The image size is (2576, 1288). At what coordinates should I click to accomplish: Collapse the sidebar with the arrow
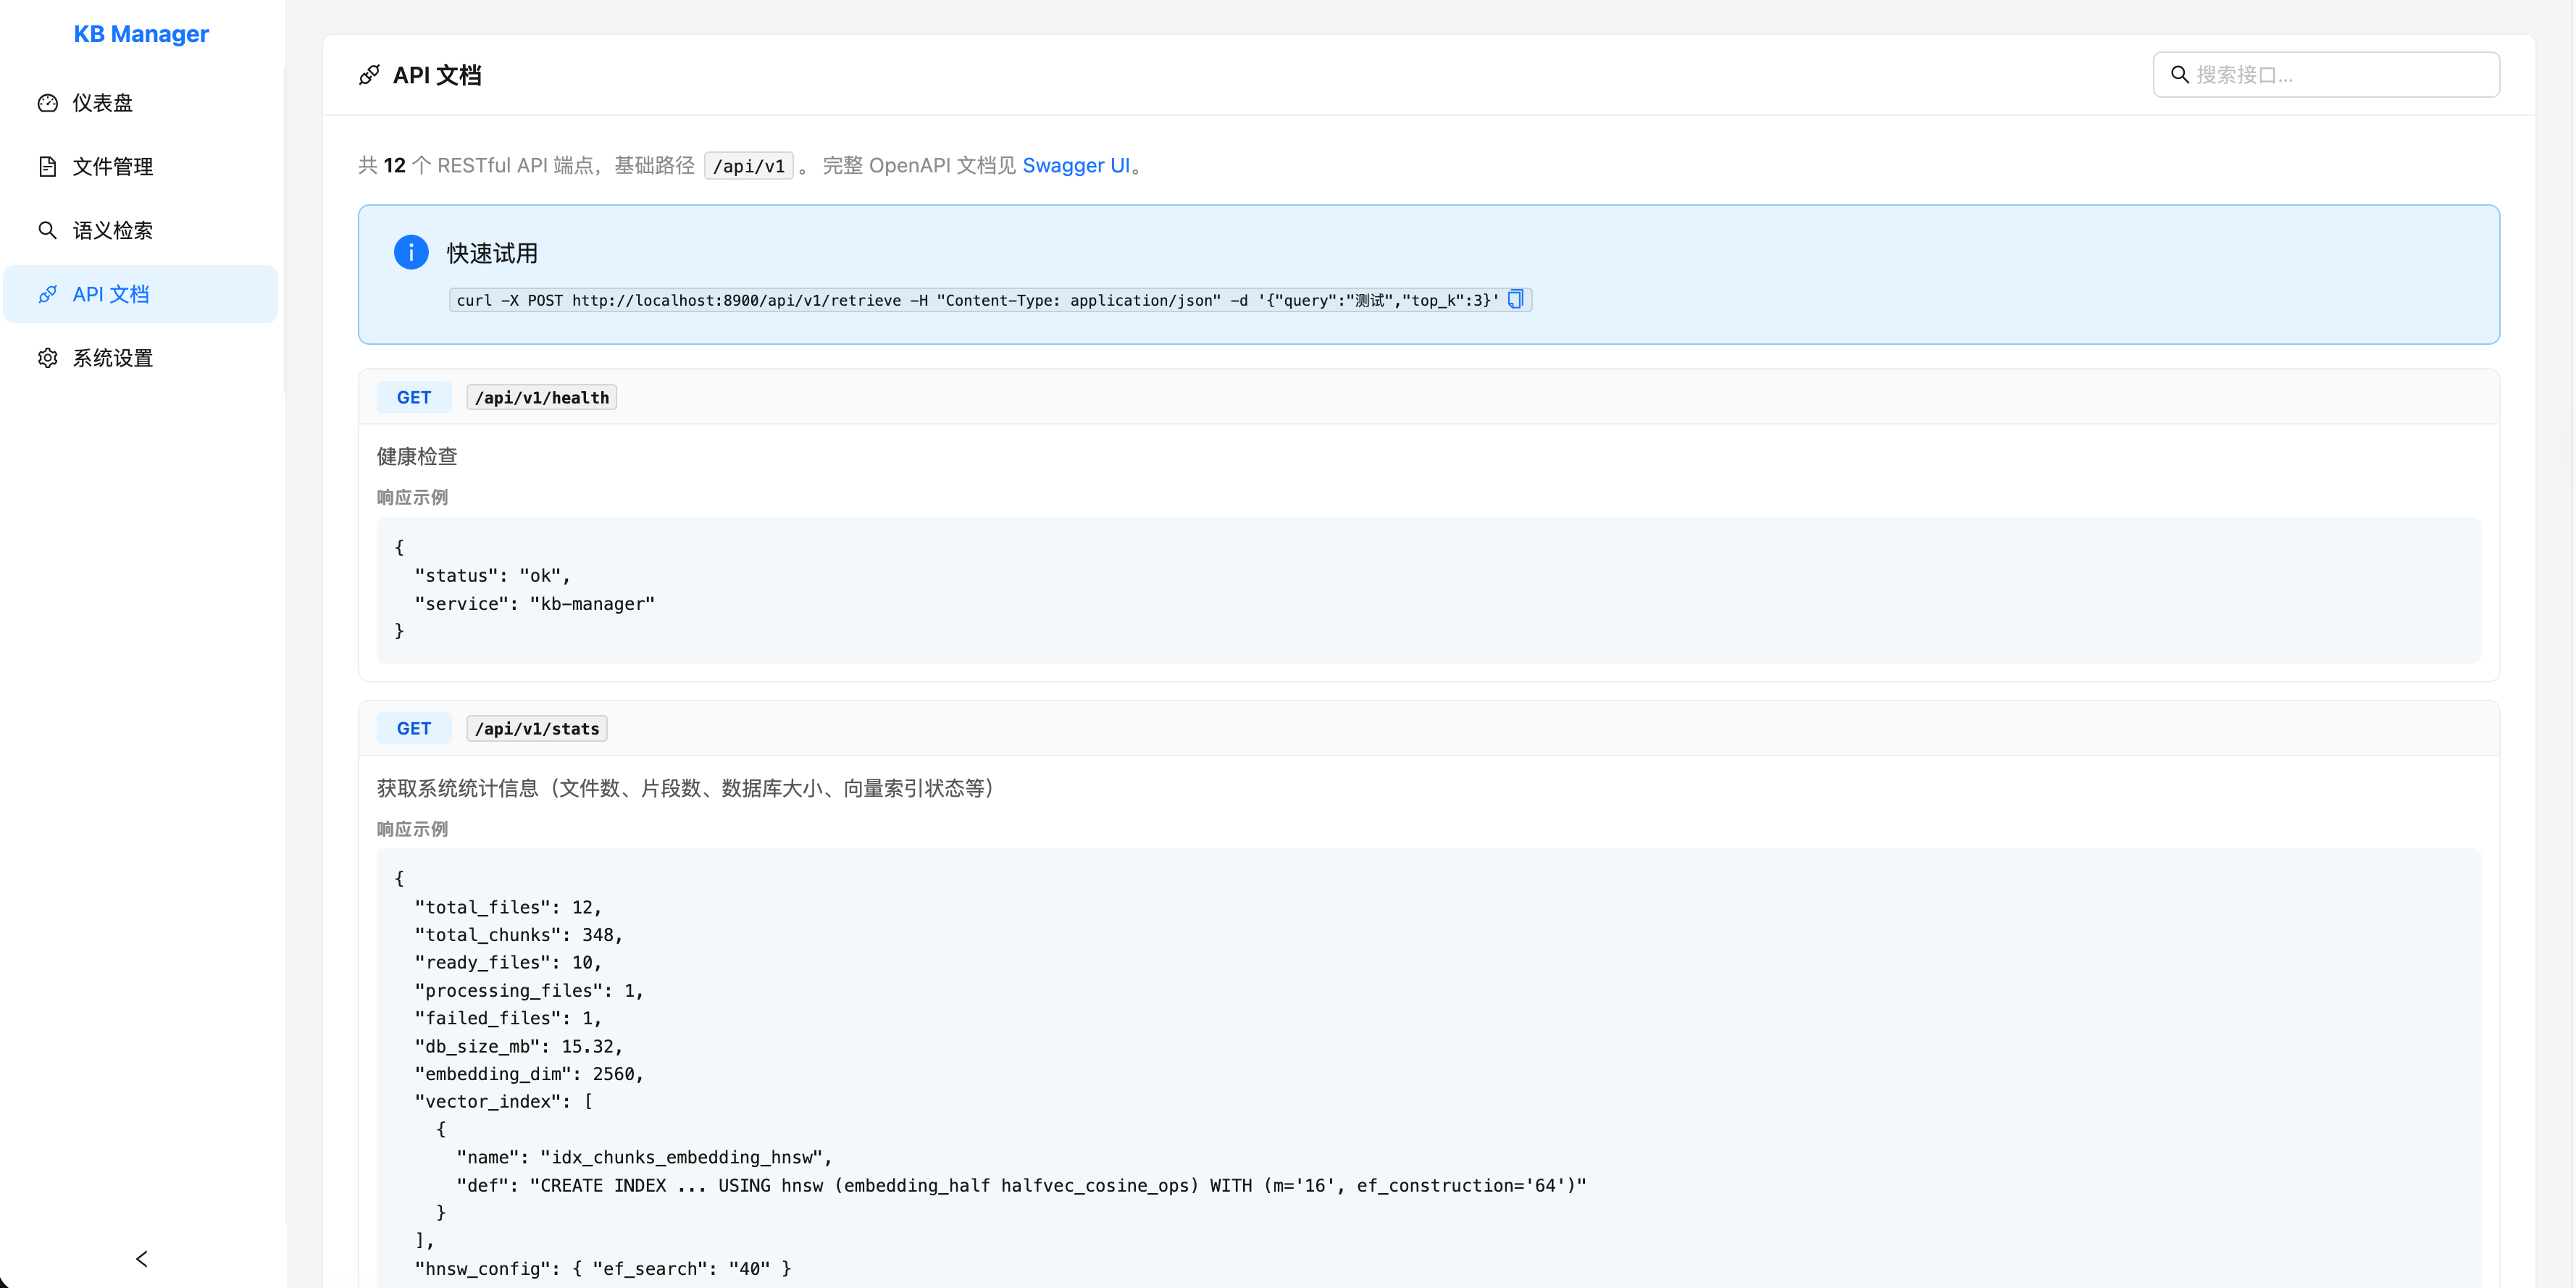coord(142,1259)
